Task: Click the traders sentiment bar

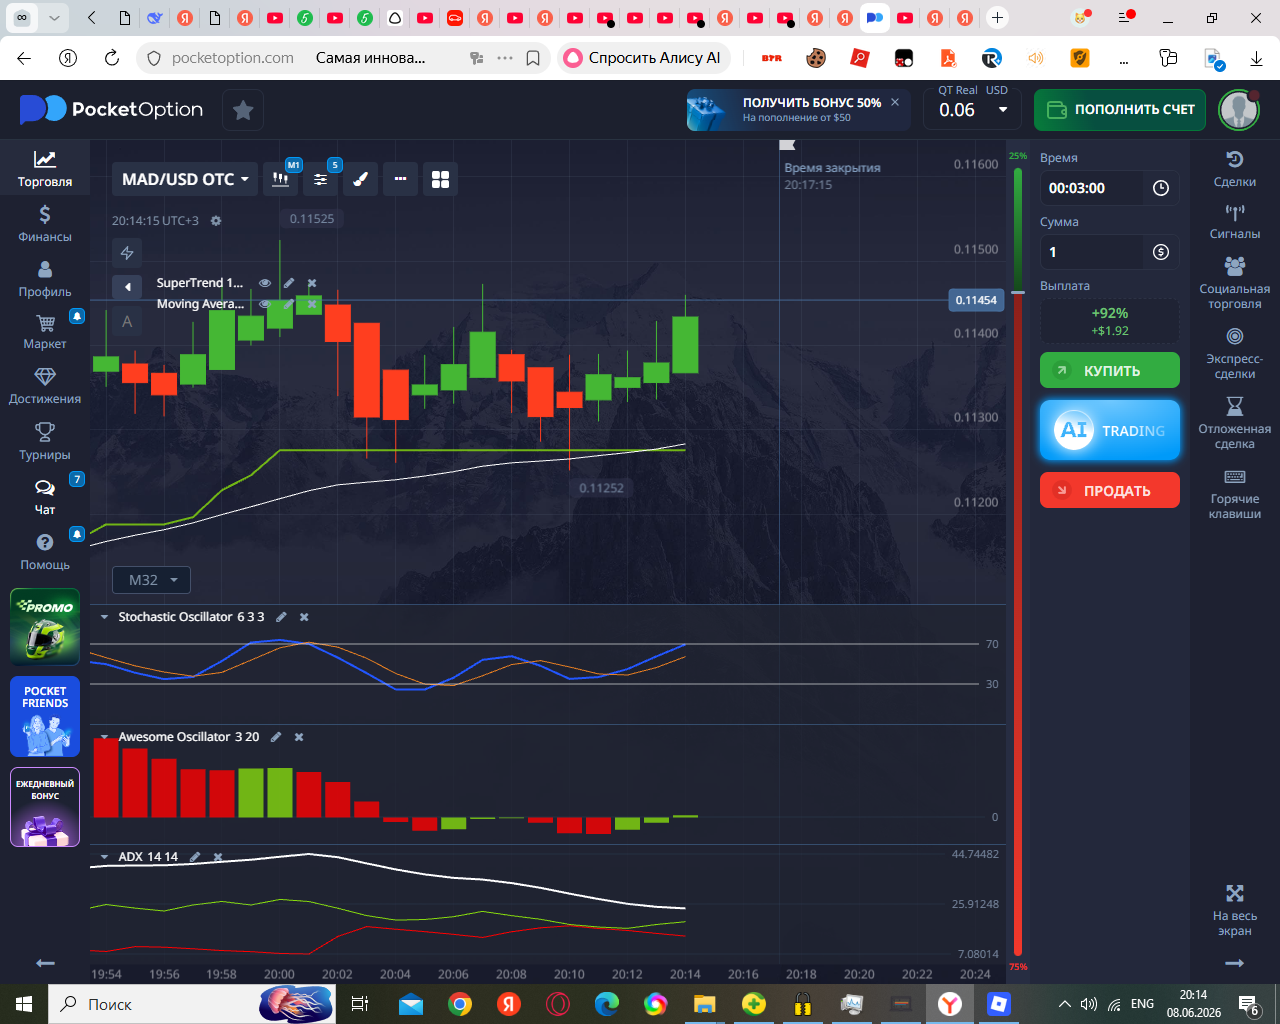Action: [x=1018, y=561]
